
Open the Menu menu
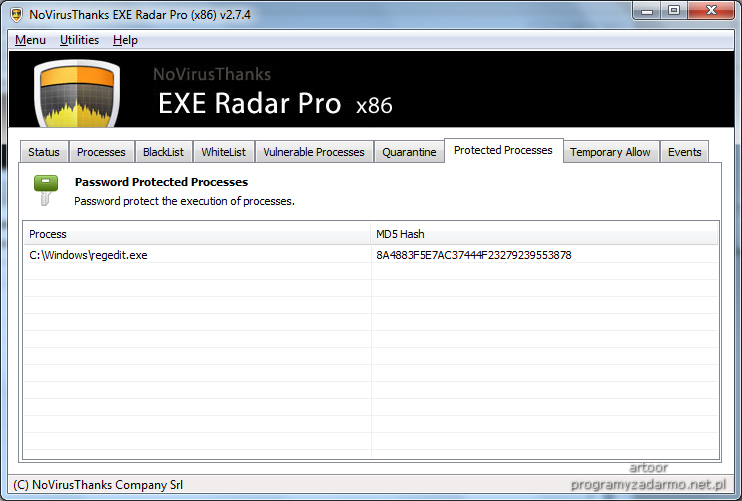point(30,40)
